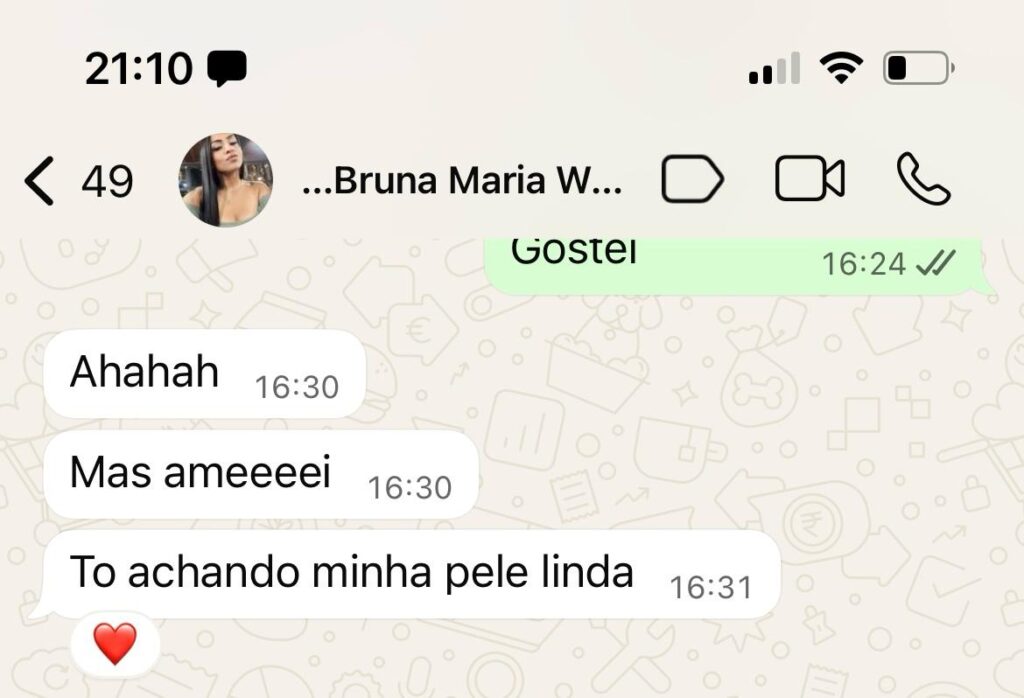Viewport: 1024px width, 698px height.
Task: Open the contact's profile picture
Action: tap(226, 180)
